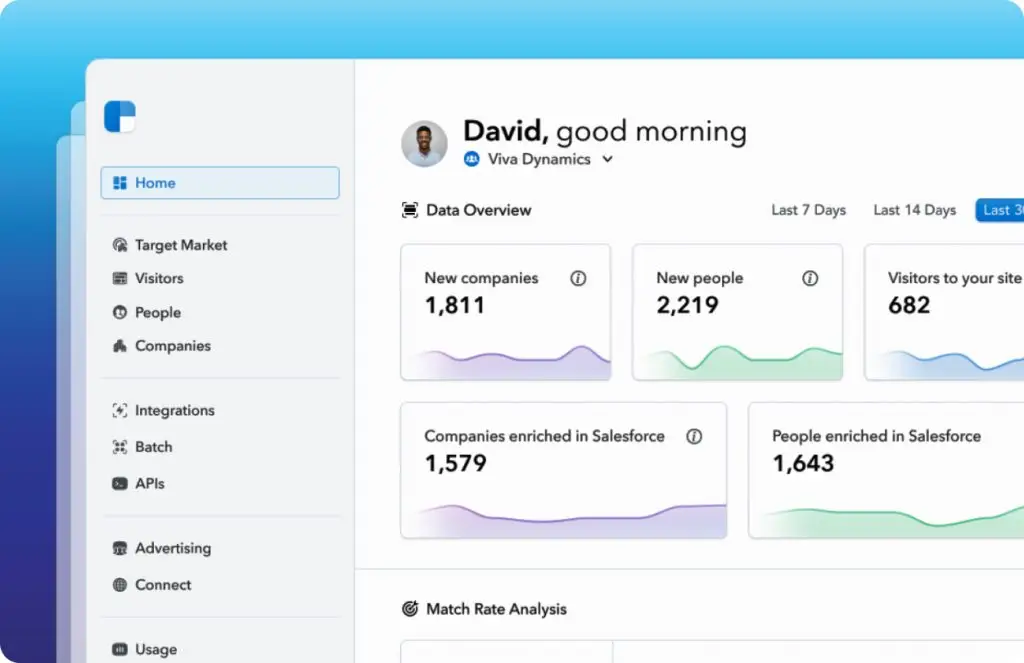Click info icon on New people card

pyautogui.click(x=810, y=279)
